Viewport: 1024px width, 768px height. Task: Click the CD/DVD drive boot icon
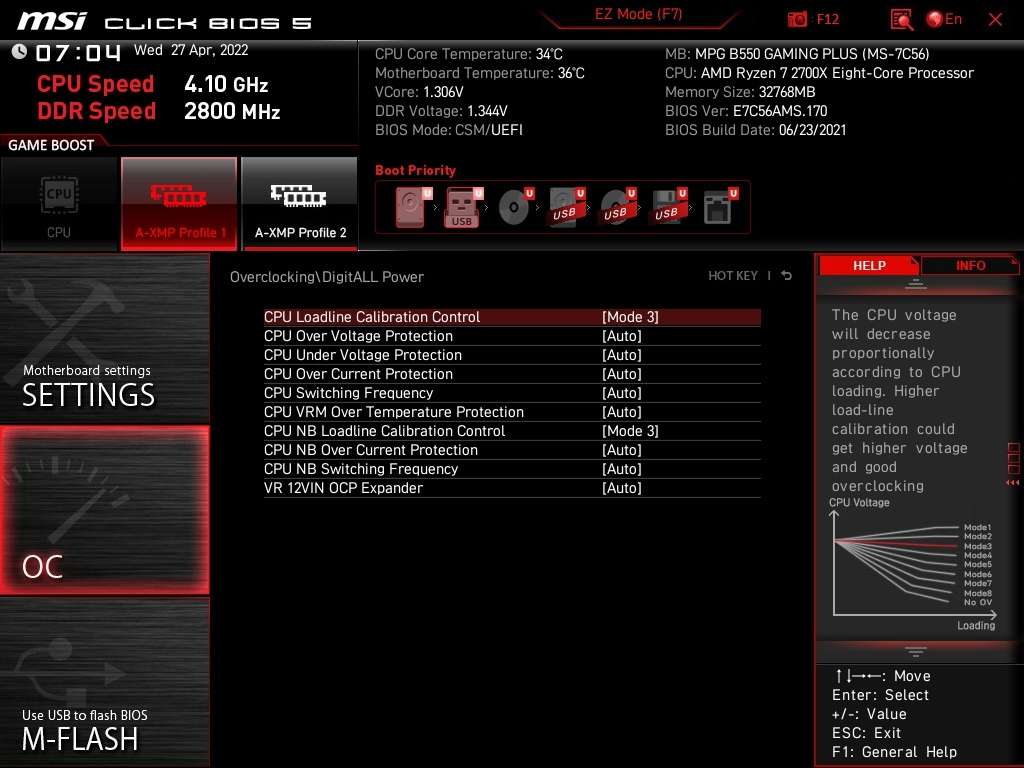514,208
